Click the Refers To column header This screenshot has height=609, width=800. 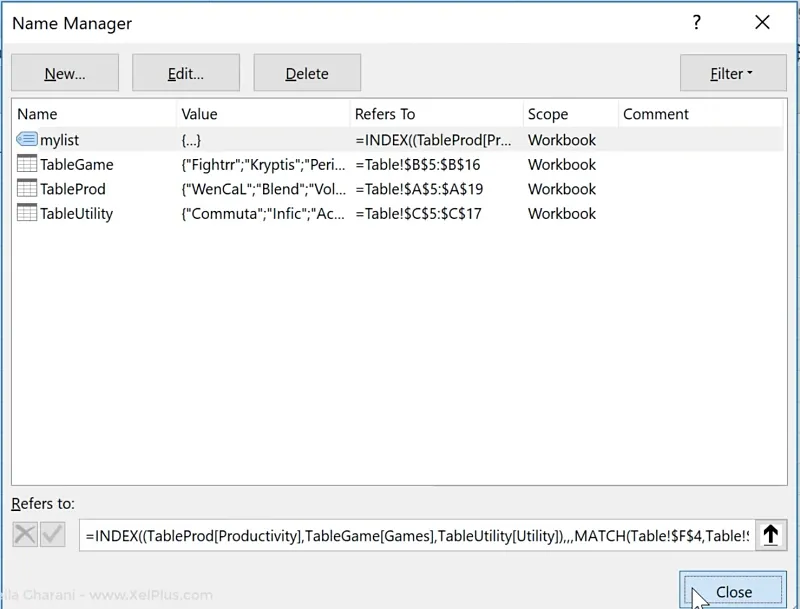point(435,114)
